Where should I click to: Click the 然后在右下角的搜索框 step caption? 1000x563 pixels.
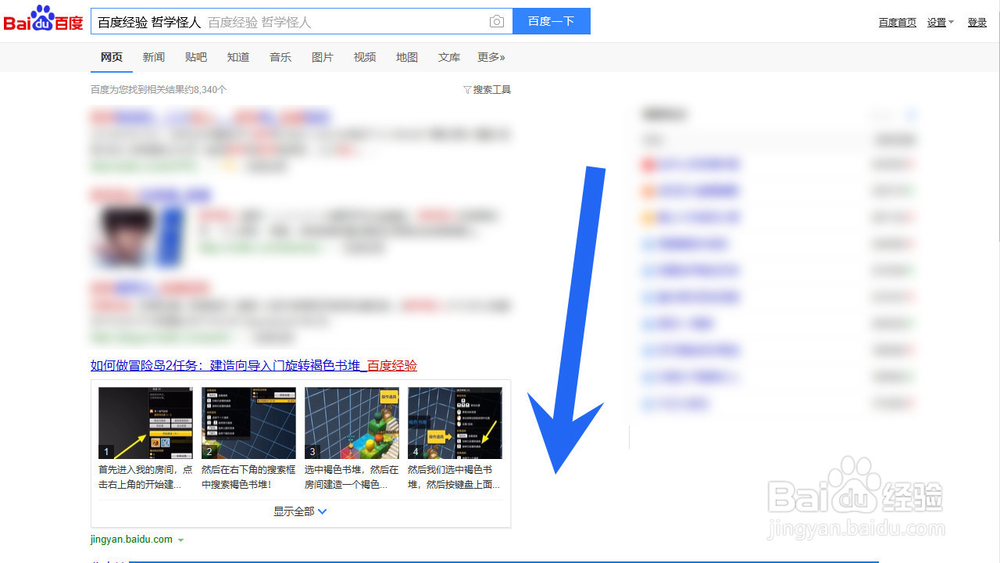click(x=249, y=477)
